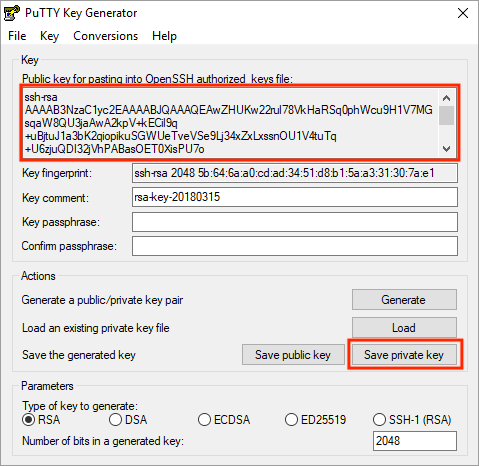The image size is (479, 466).
Task: Click the public key scrollbar thumb
Action: [446, 115]
